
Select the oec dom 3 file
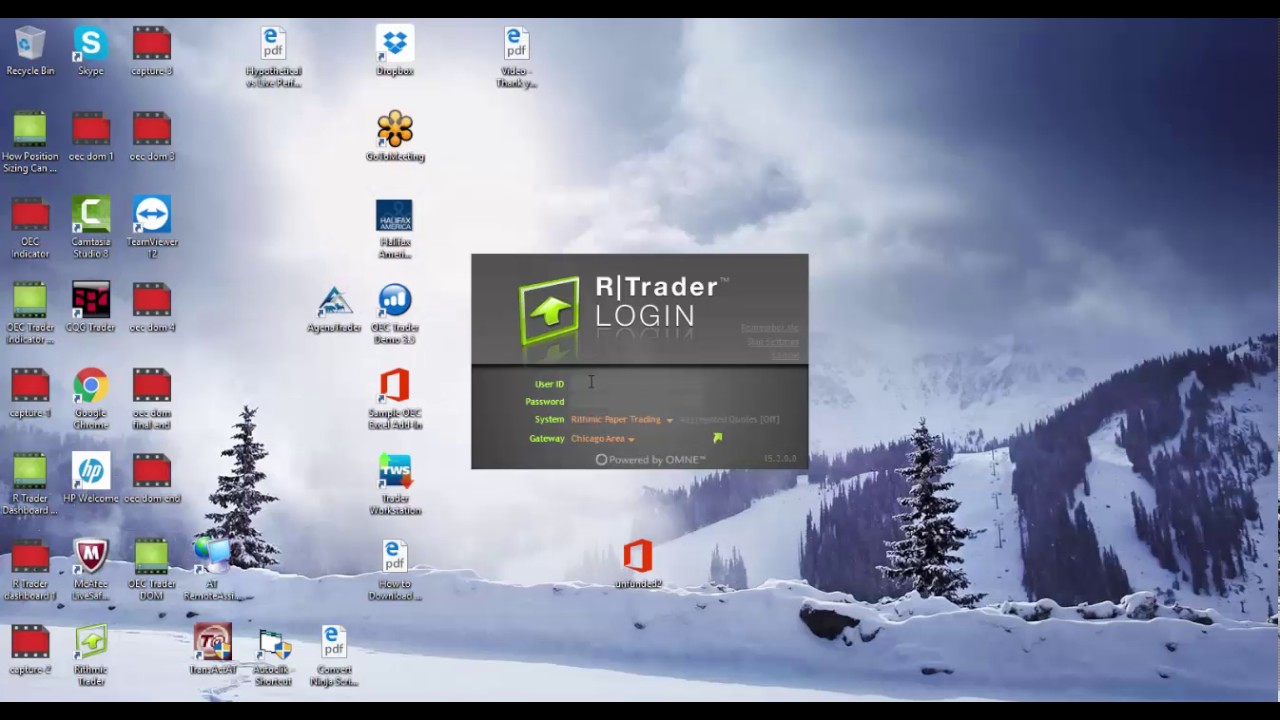click(x=152, y=137)
